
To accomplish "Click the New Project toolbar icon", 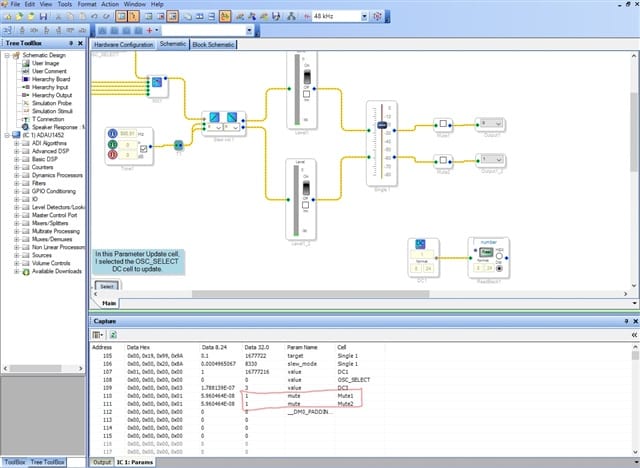I will pyautogui.click(x=8, y=16).
